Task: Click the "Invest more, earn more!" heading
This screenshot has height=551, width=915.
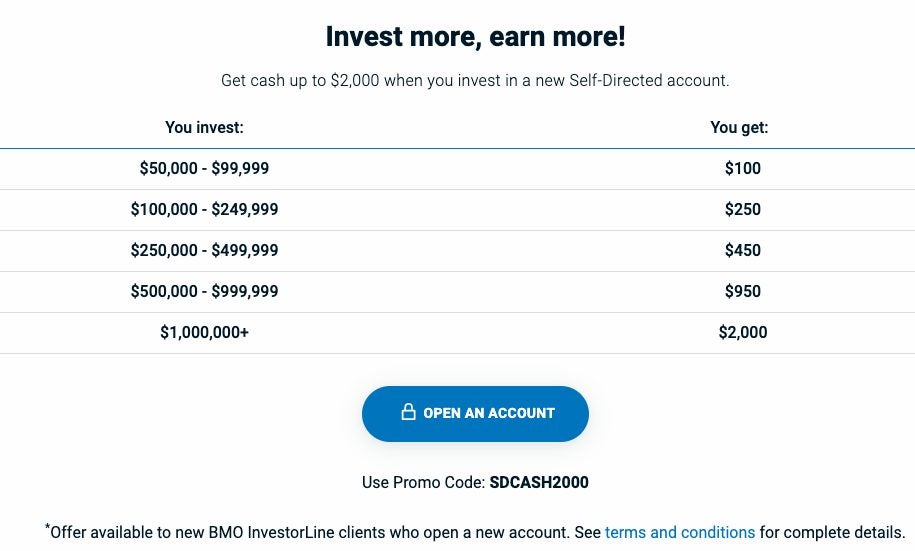Action: [475, 37]
